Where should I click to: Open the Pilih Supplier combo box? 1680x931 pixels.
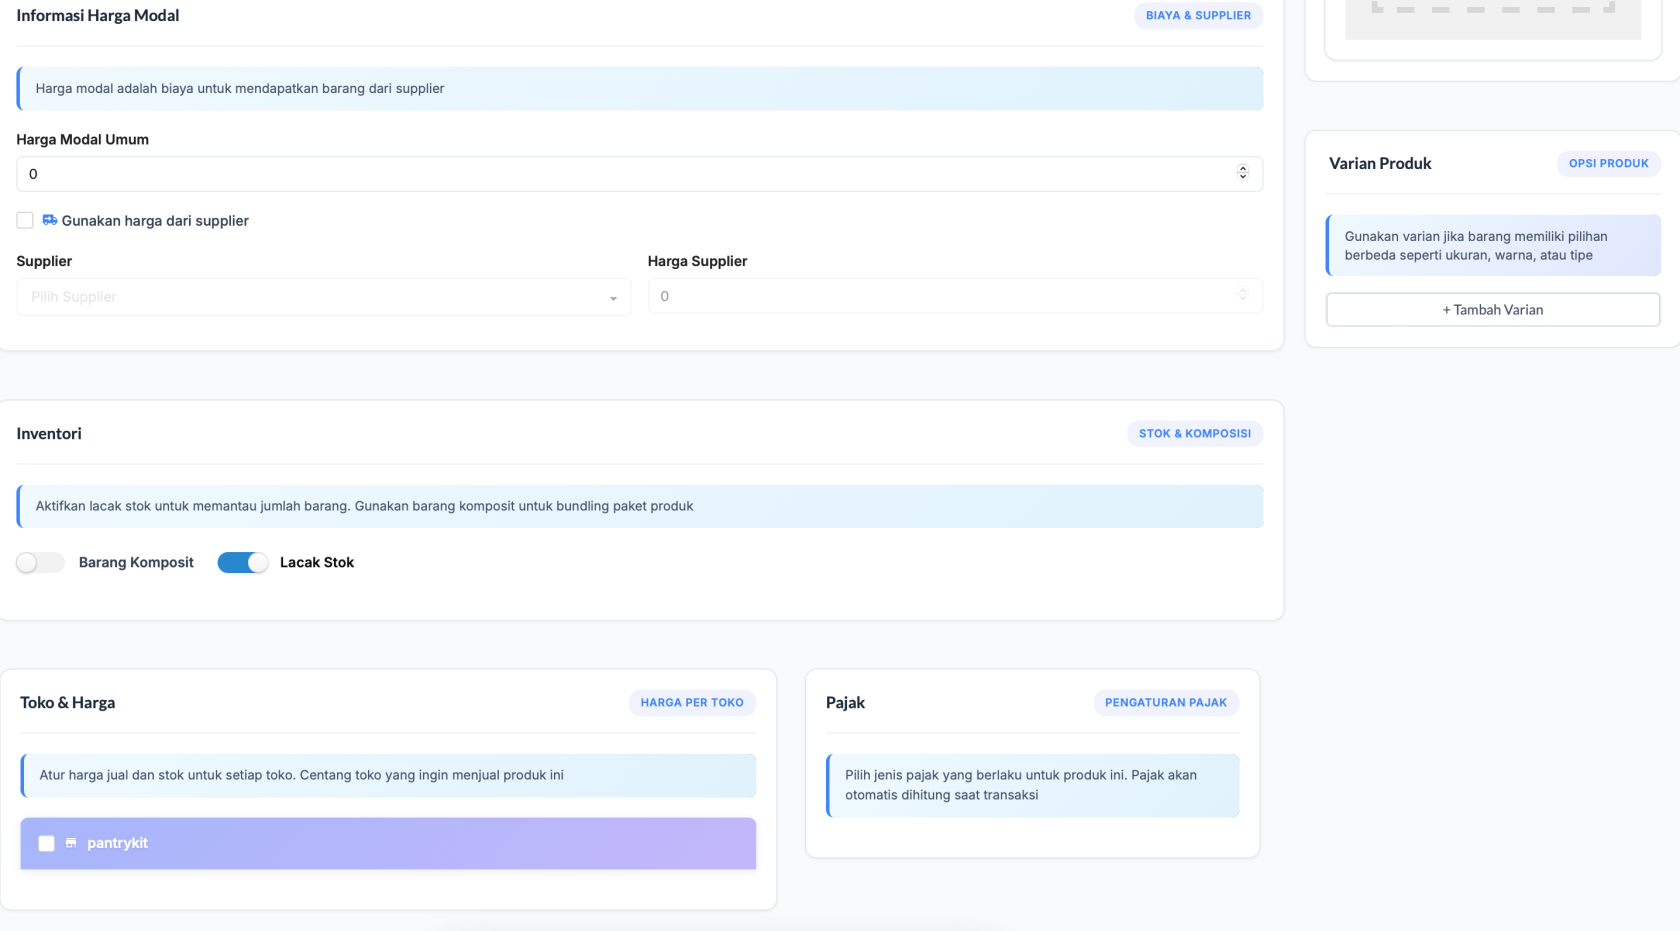point(310,297)
